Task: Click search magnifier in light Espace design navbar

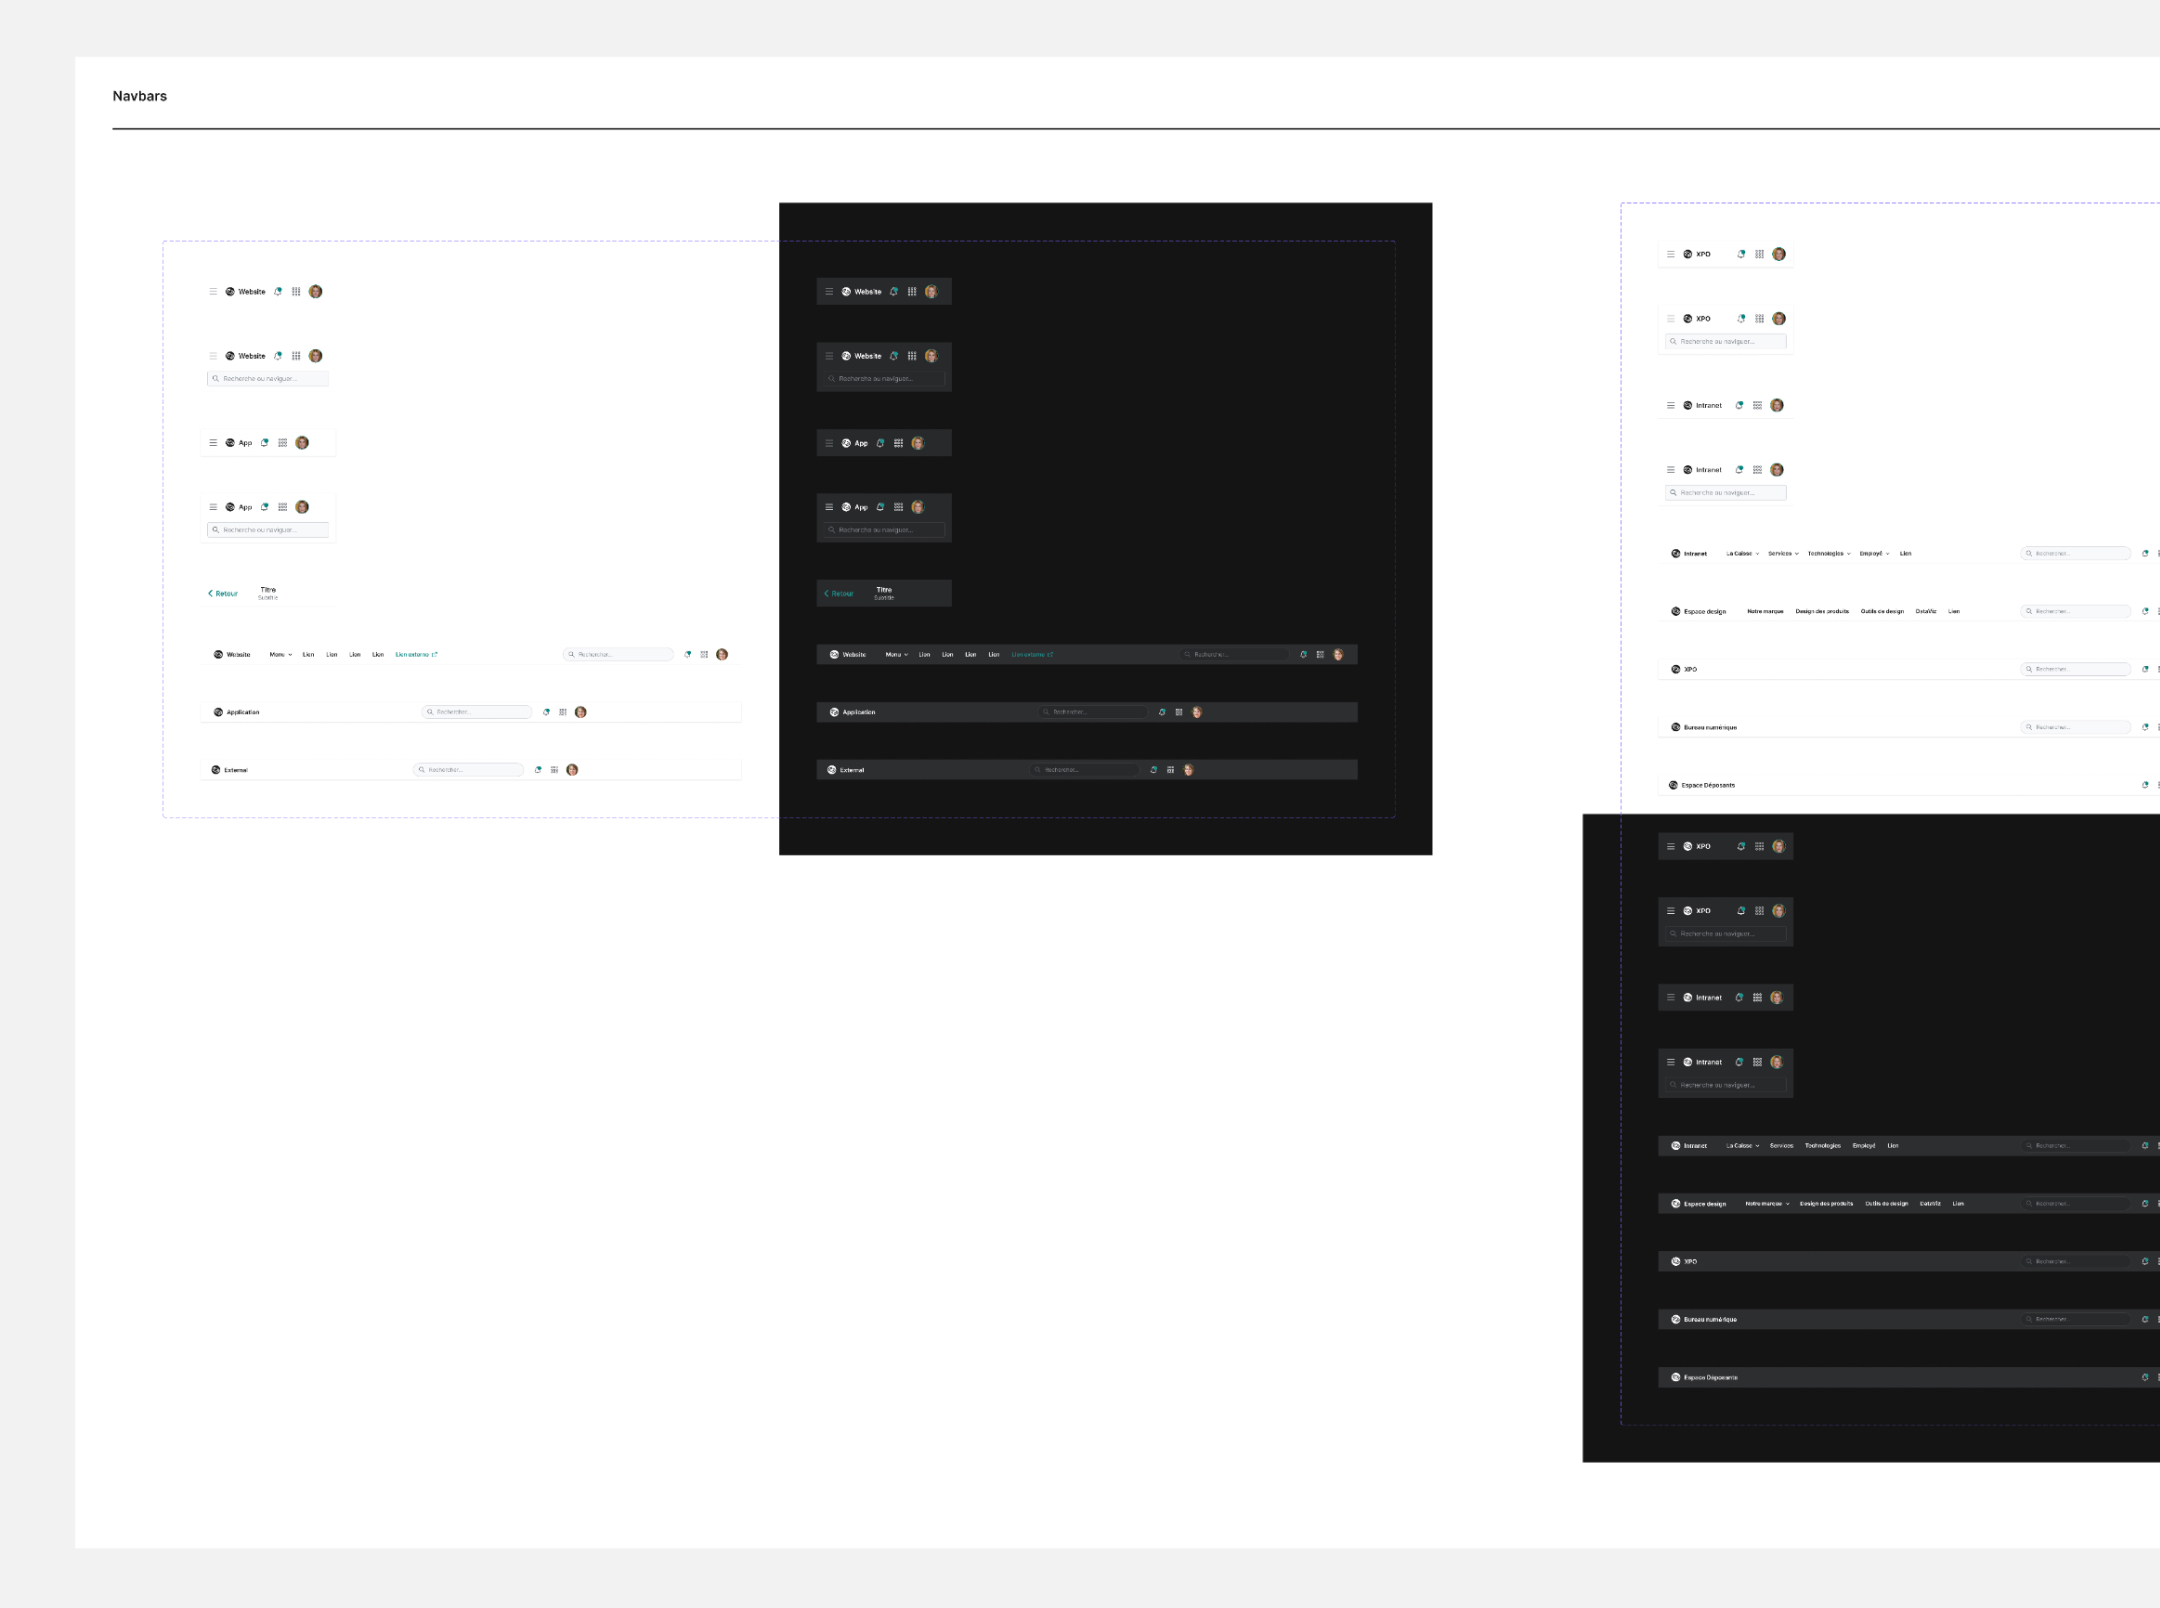Action: [2029, 611]
